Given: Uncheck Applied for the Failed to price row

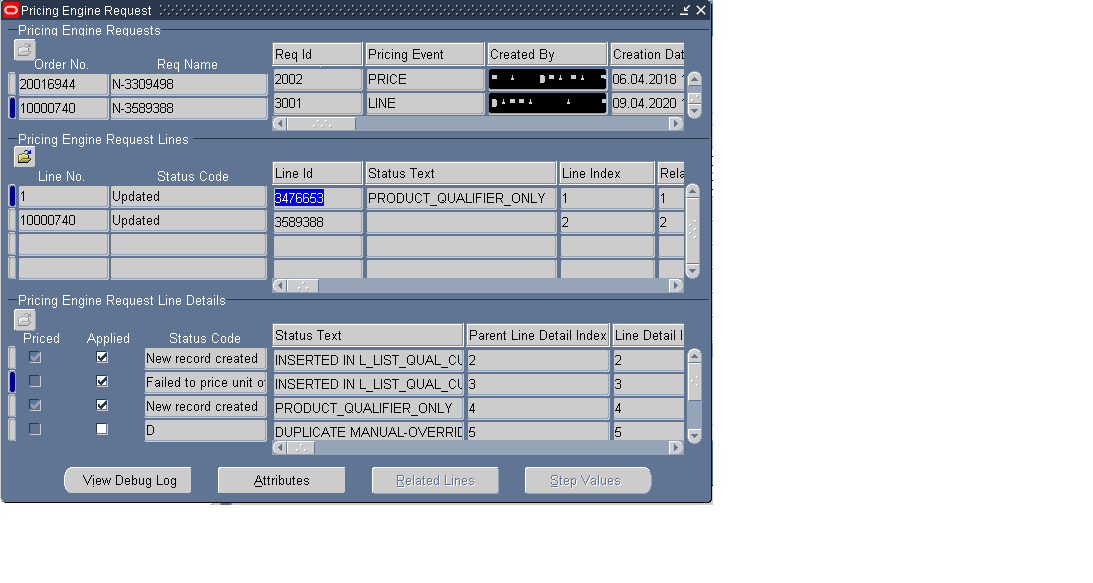Looking at the screenshot, I should point(101,381).
